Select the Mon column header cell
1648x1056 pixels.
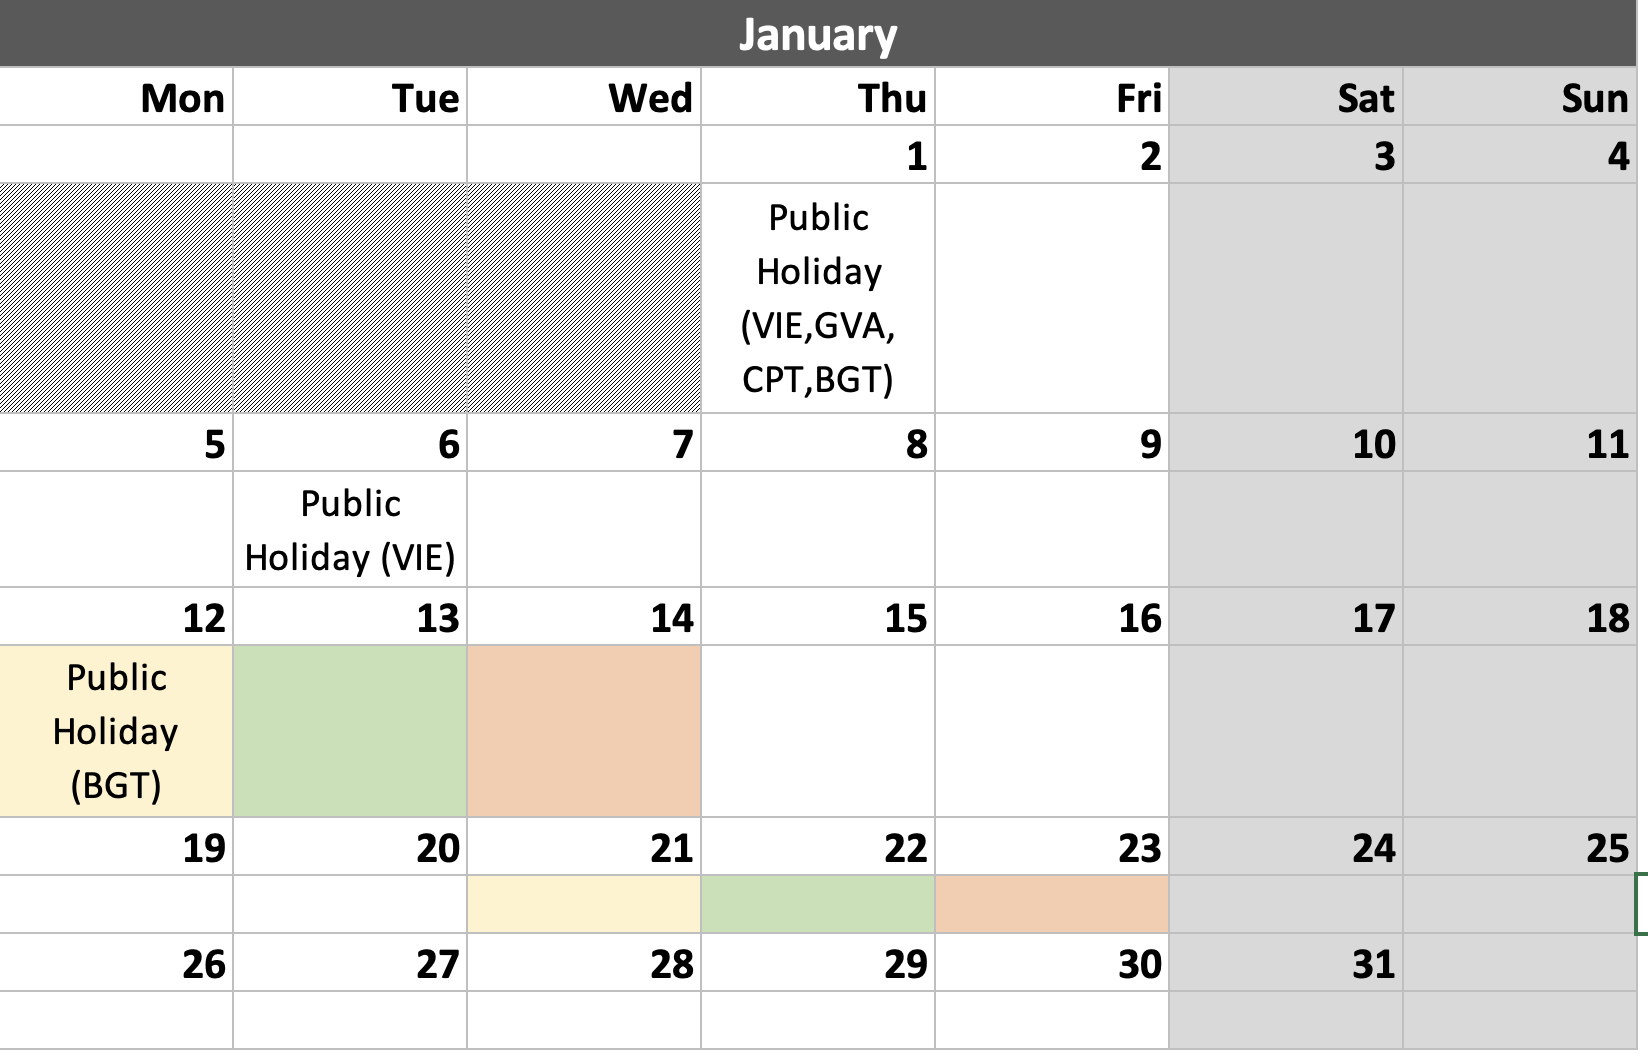[x=116, y=97]
